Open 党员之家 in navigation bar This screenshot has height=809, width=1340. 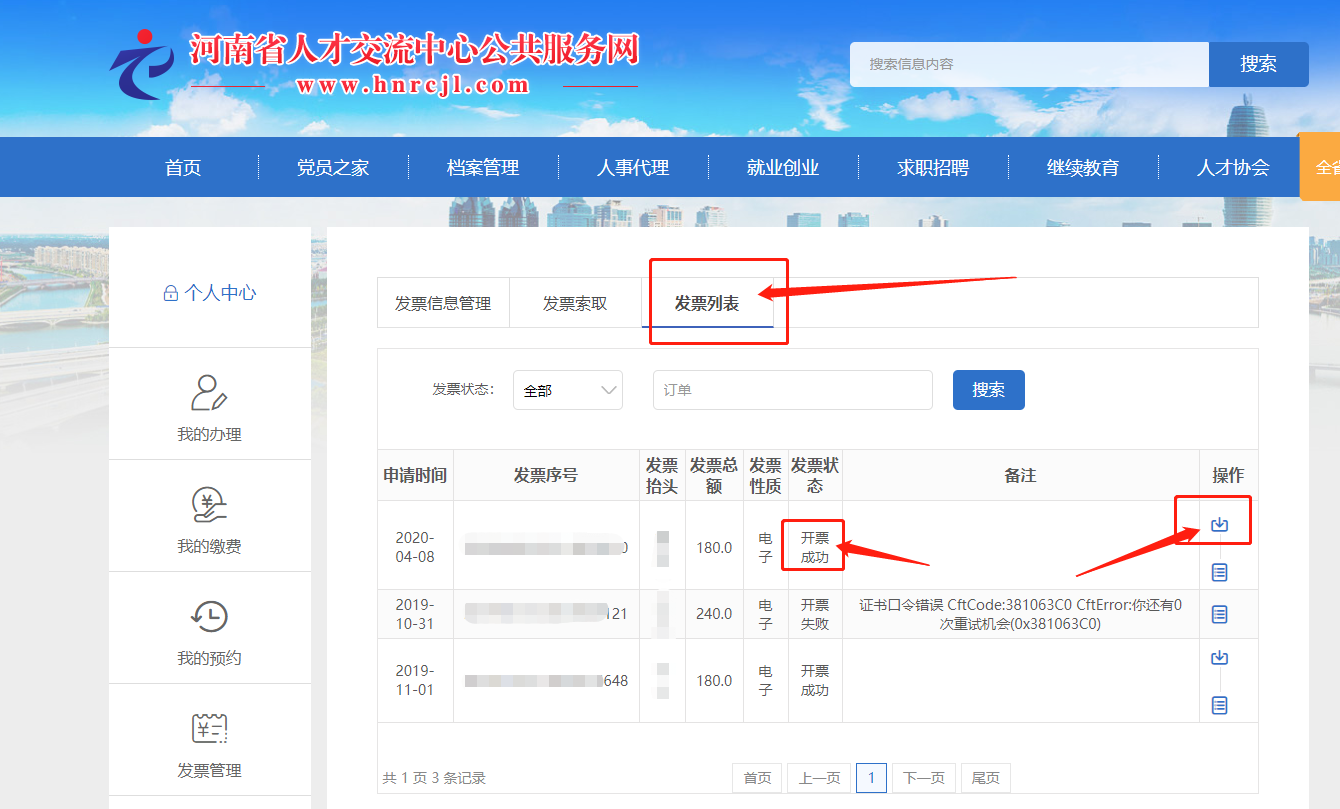click(x=333, y=167)
